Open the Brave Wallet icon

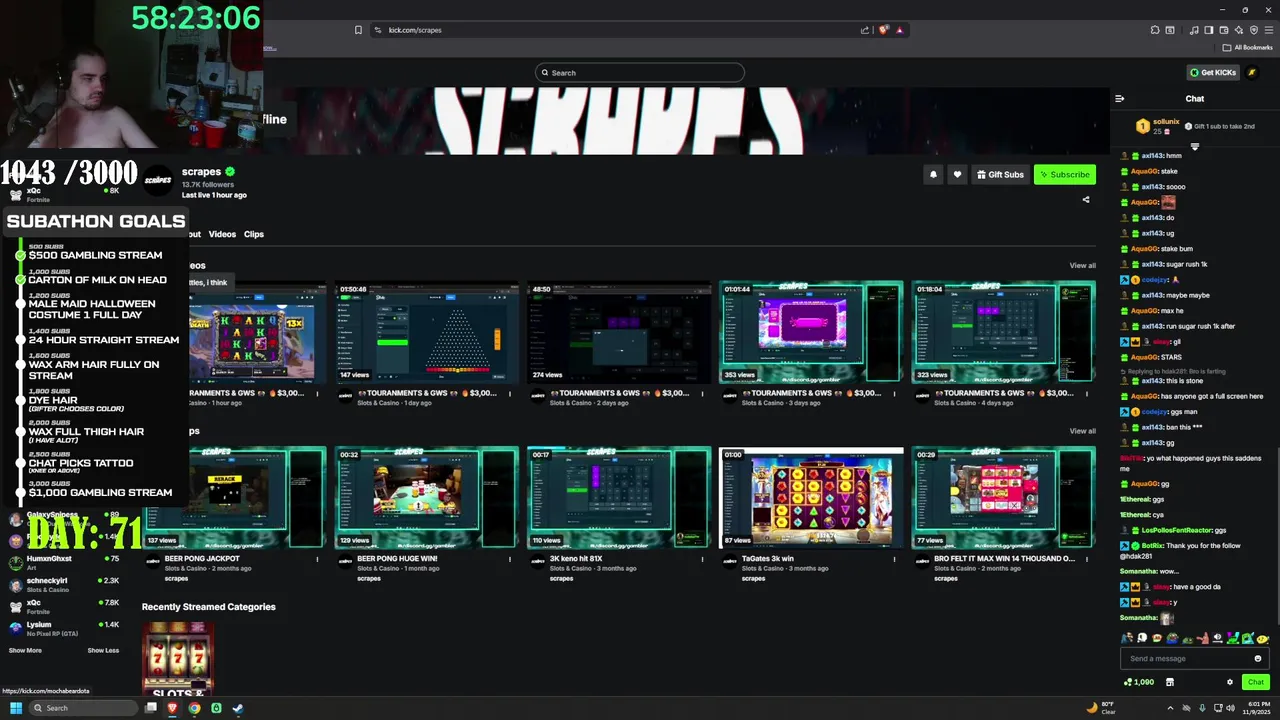coord(1223,30)
